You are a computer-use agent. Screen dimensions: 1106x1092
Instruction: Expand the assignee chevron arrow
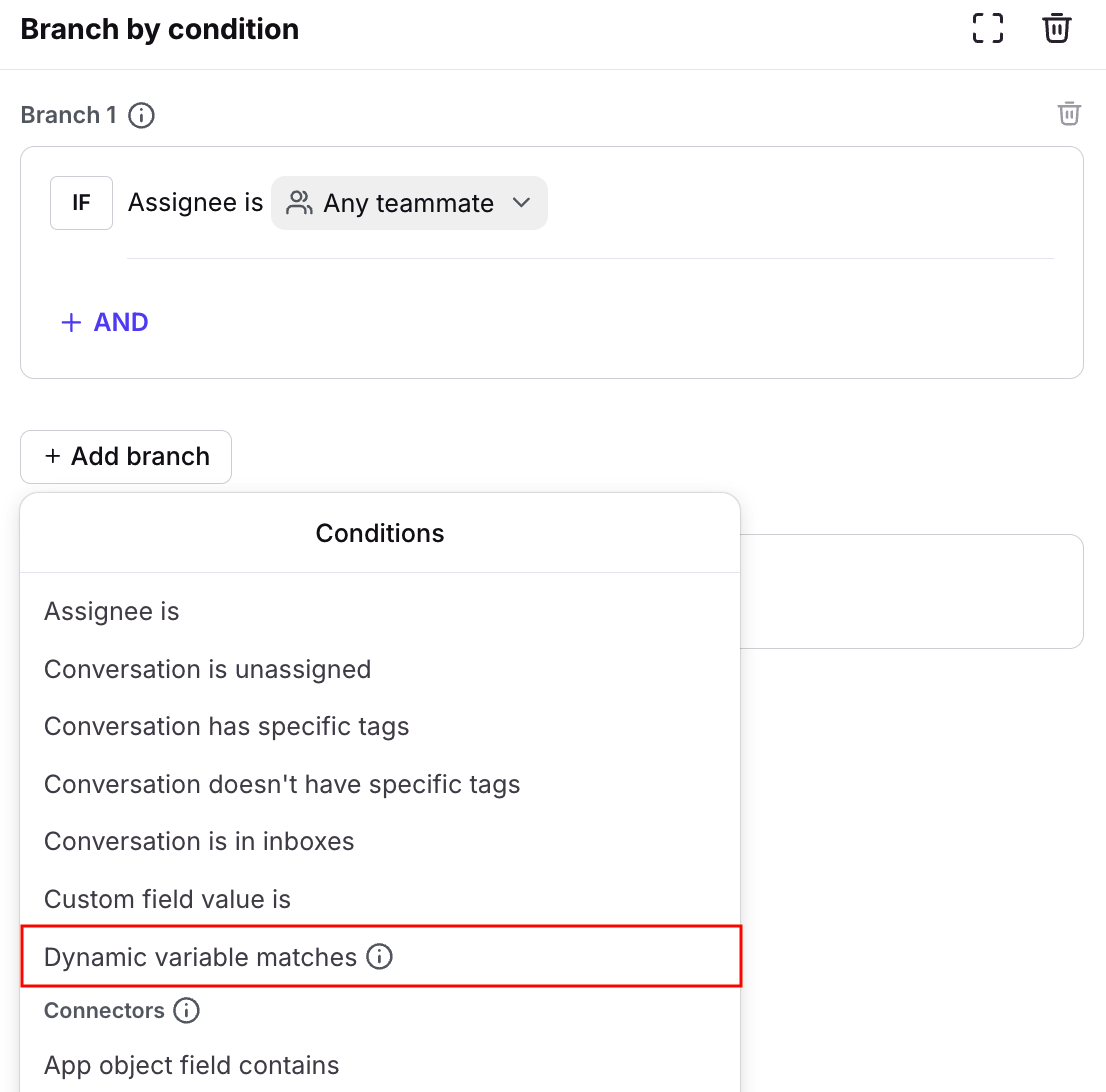(x=521, y=203)
